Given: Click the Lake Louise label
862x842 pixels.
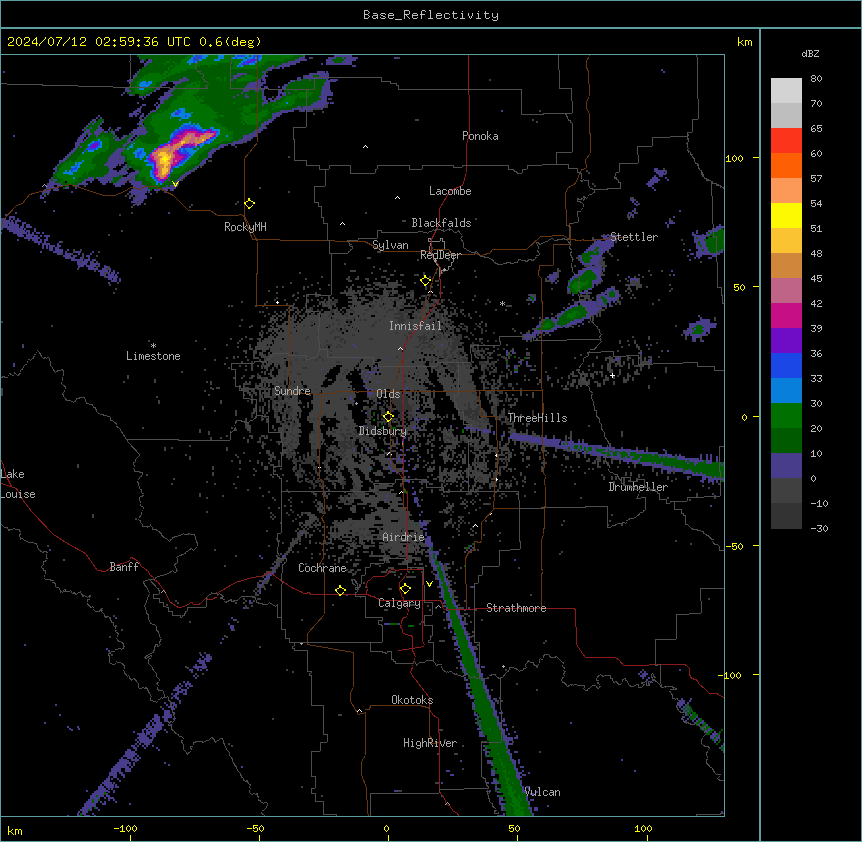Looking at the screenshot, I should point(18,484).
